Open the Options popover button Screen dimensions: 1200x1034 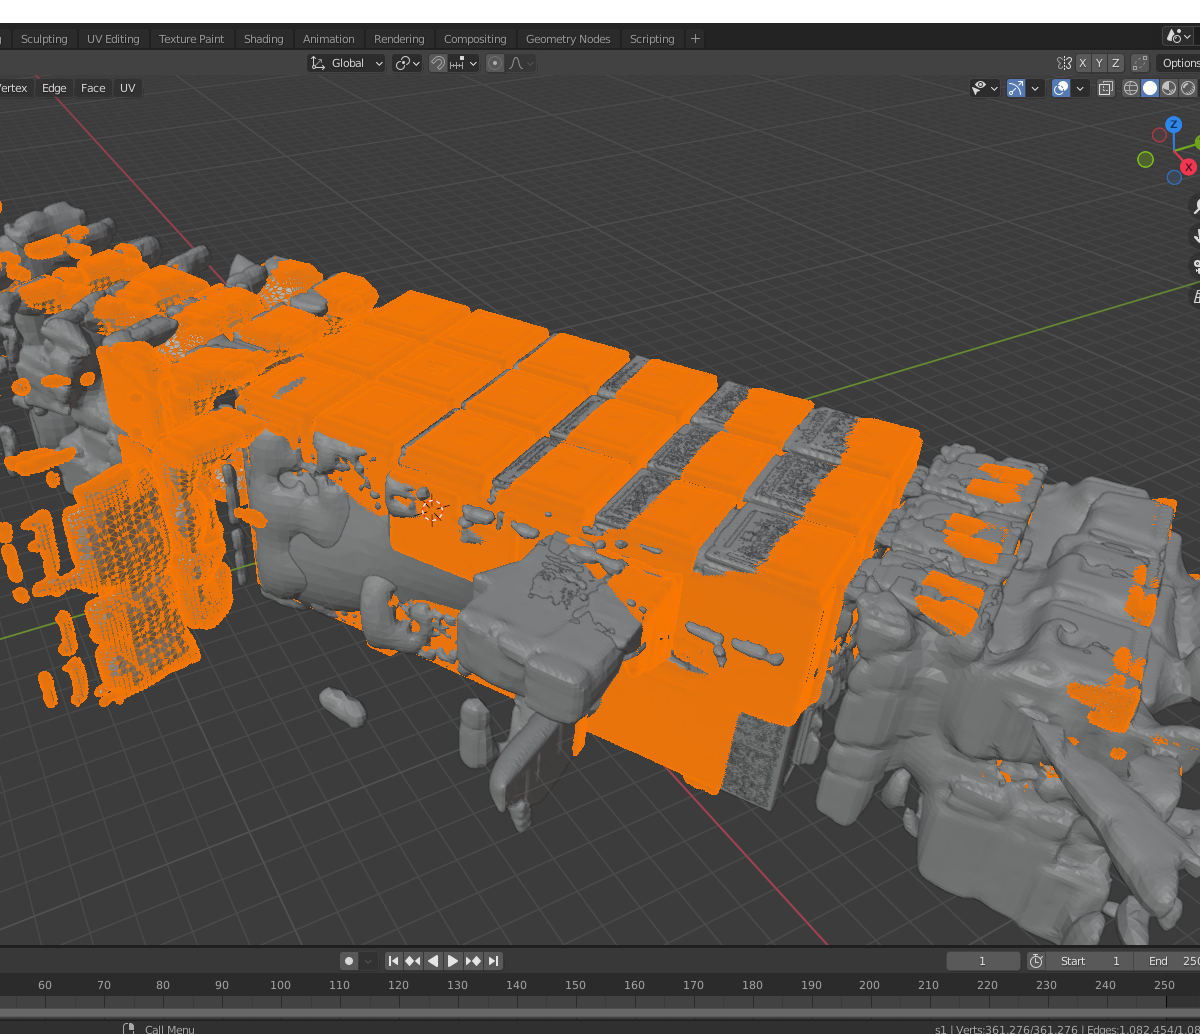tap(1180, 63)
